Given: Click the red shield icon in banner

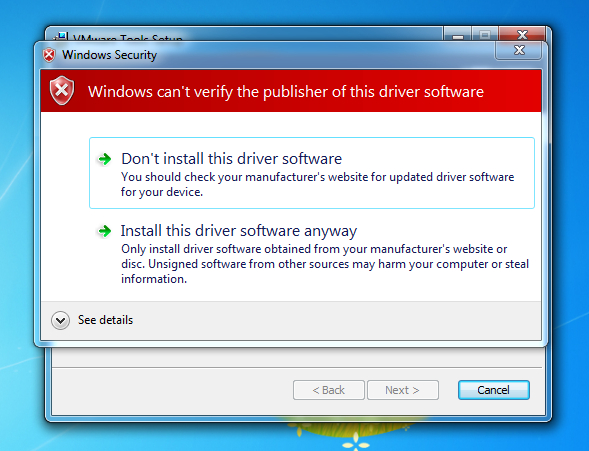Looking at the screenshot, I should [62, 91].
